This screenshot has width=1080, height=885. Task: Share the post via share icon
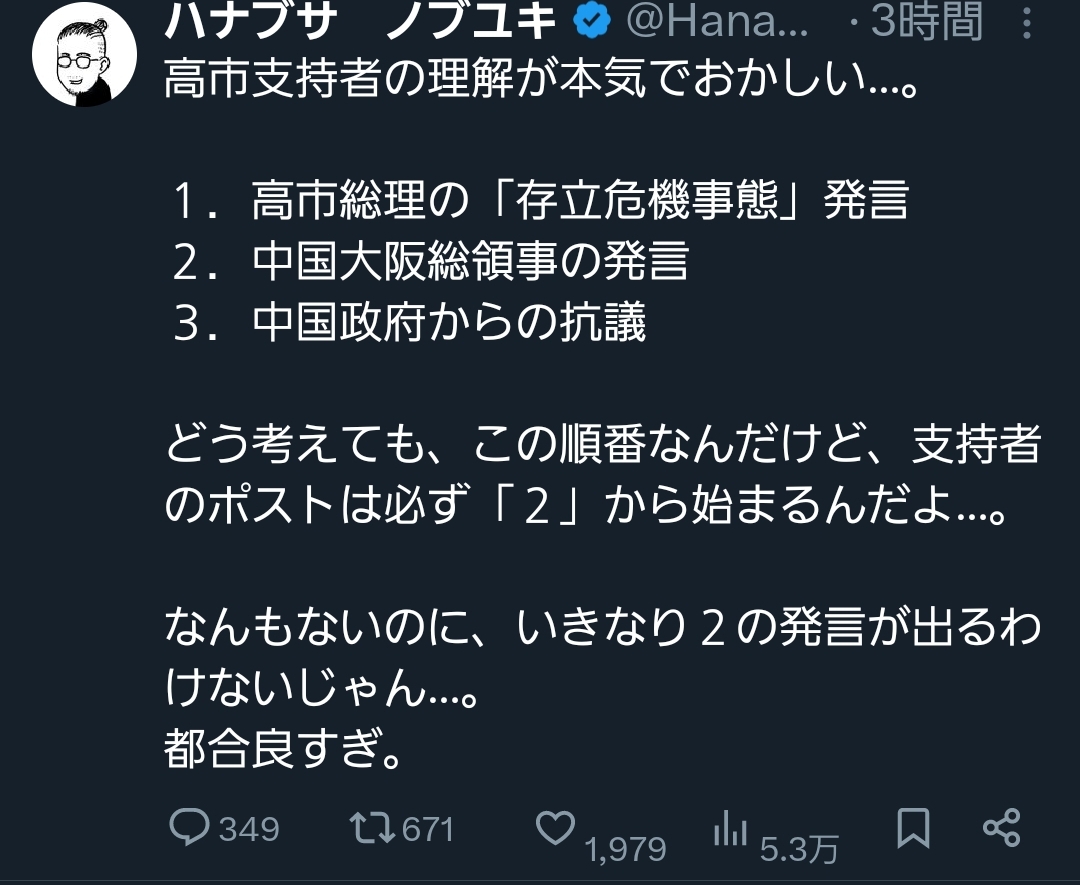(x=1001, y=828)
